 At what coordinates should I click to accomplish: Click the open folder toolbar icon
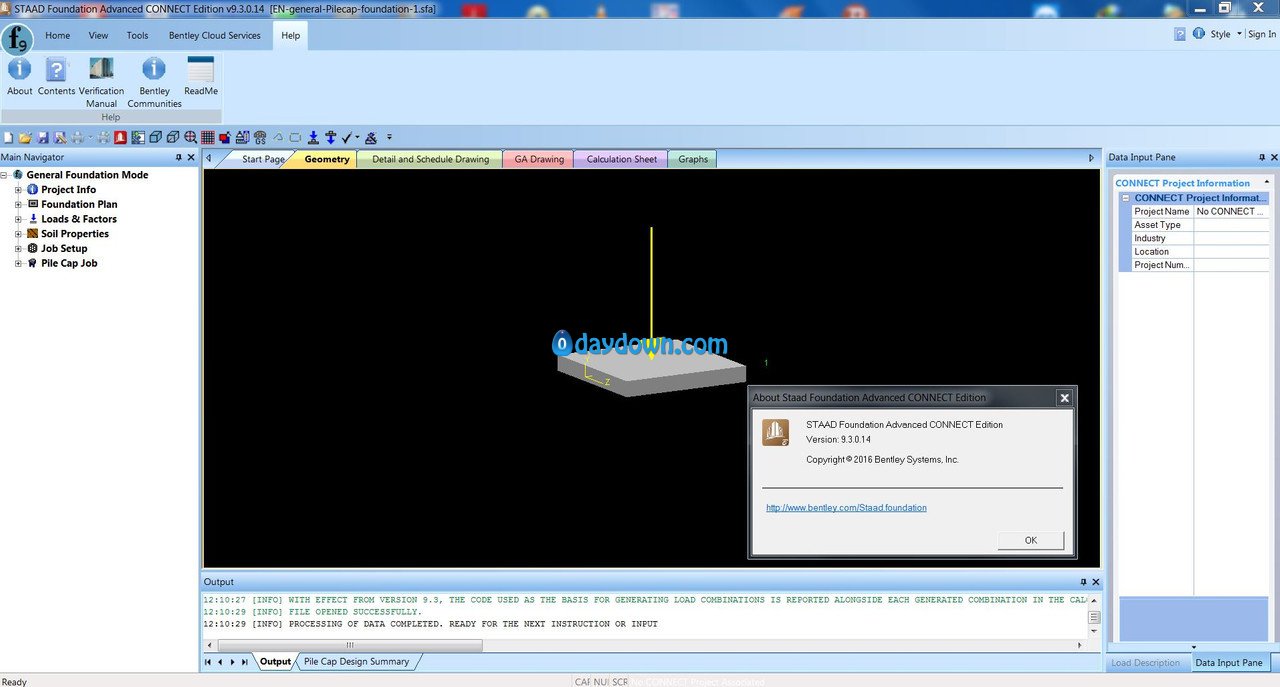click(x=26, y=138)
